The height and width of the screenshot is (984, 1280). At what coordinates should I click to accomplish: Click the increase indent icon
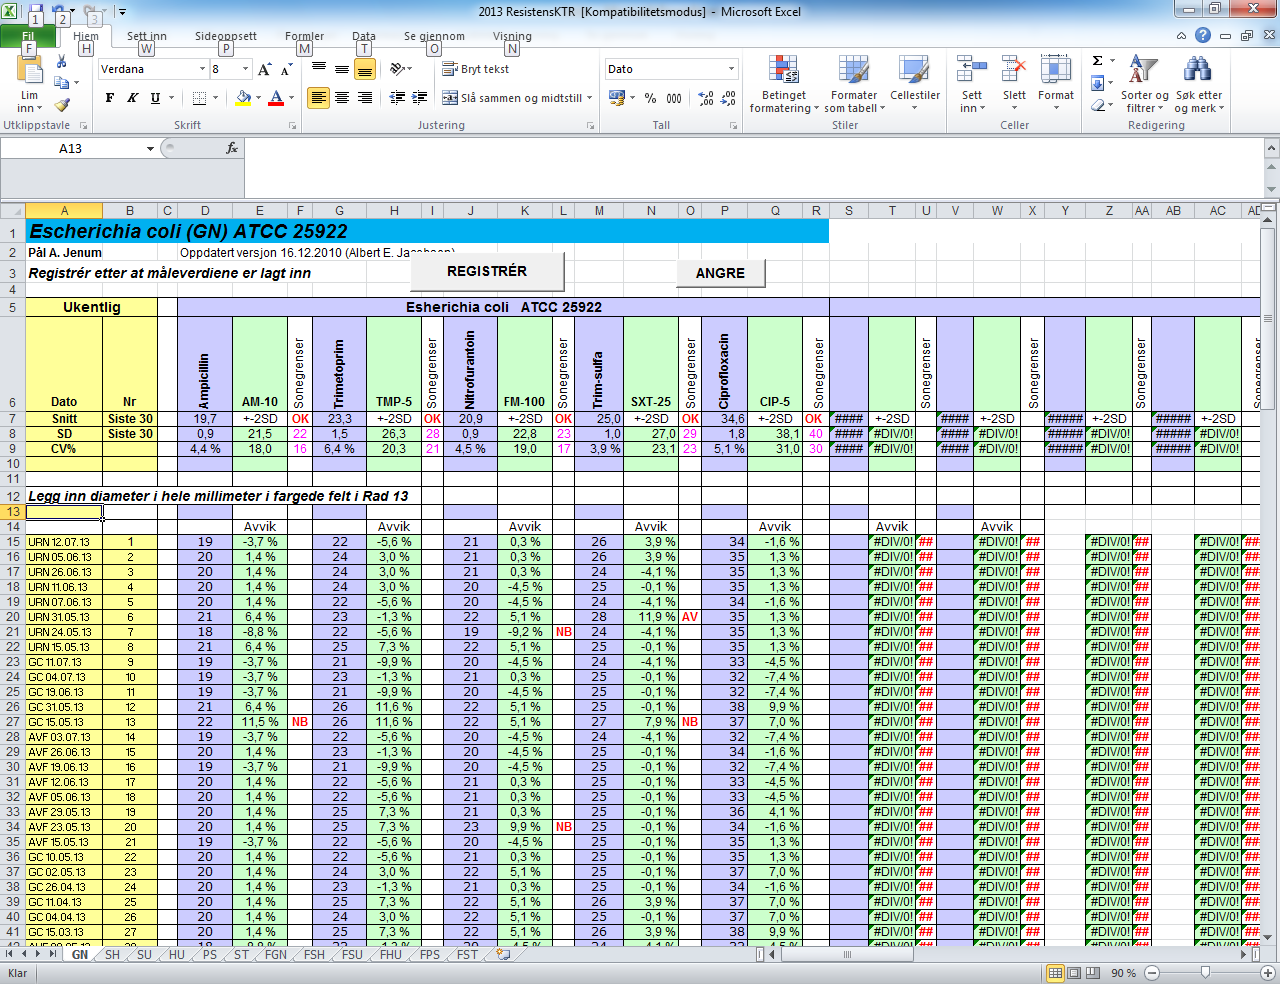(420, 98)
